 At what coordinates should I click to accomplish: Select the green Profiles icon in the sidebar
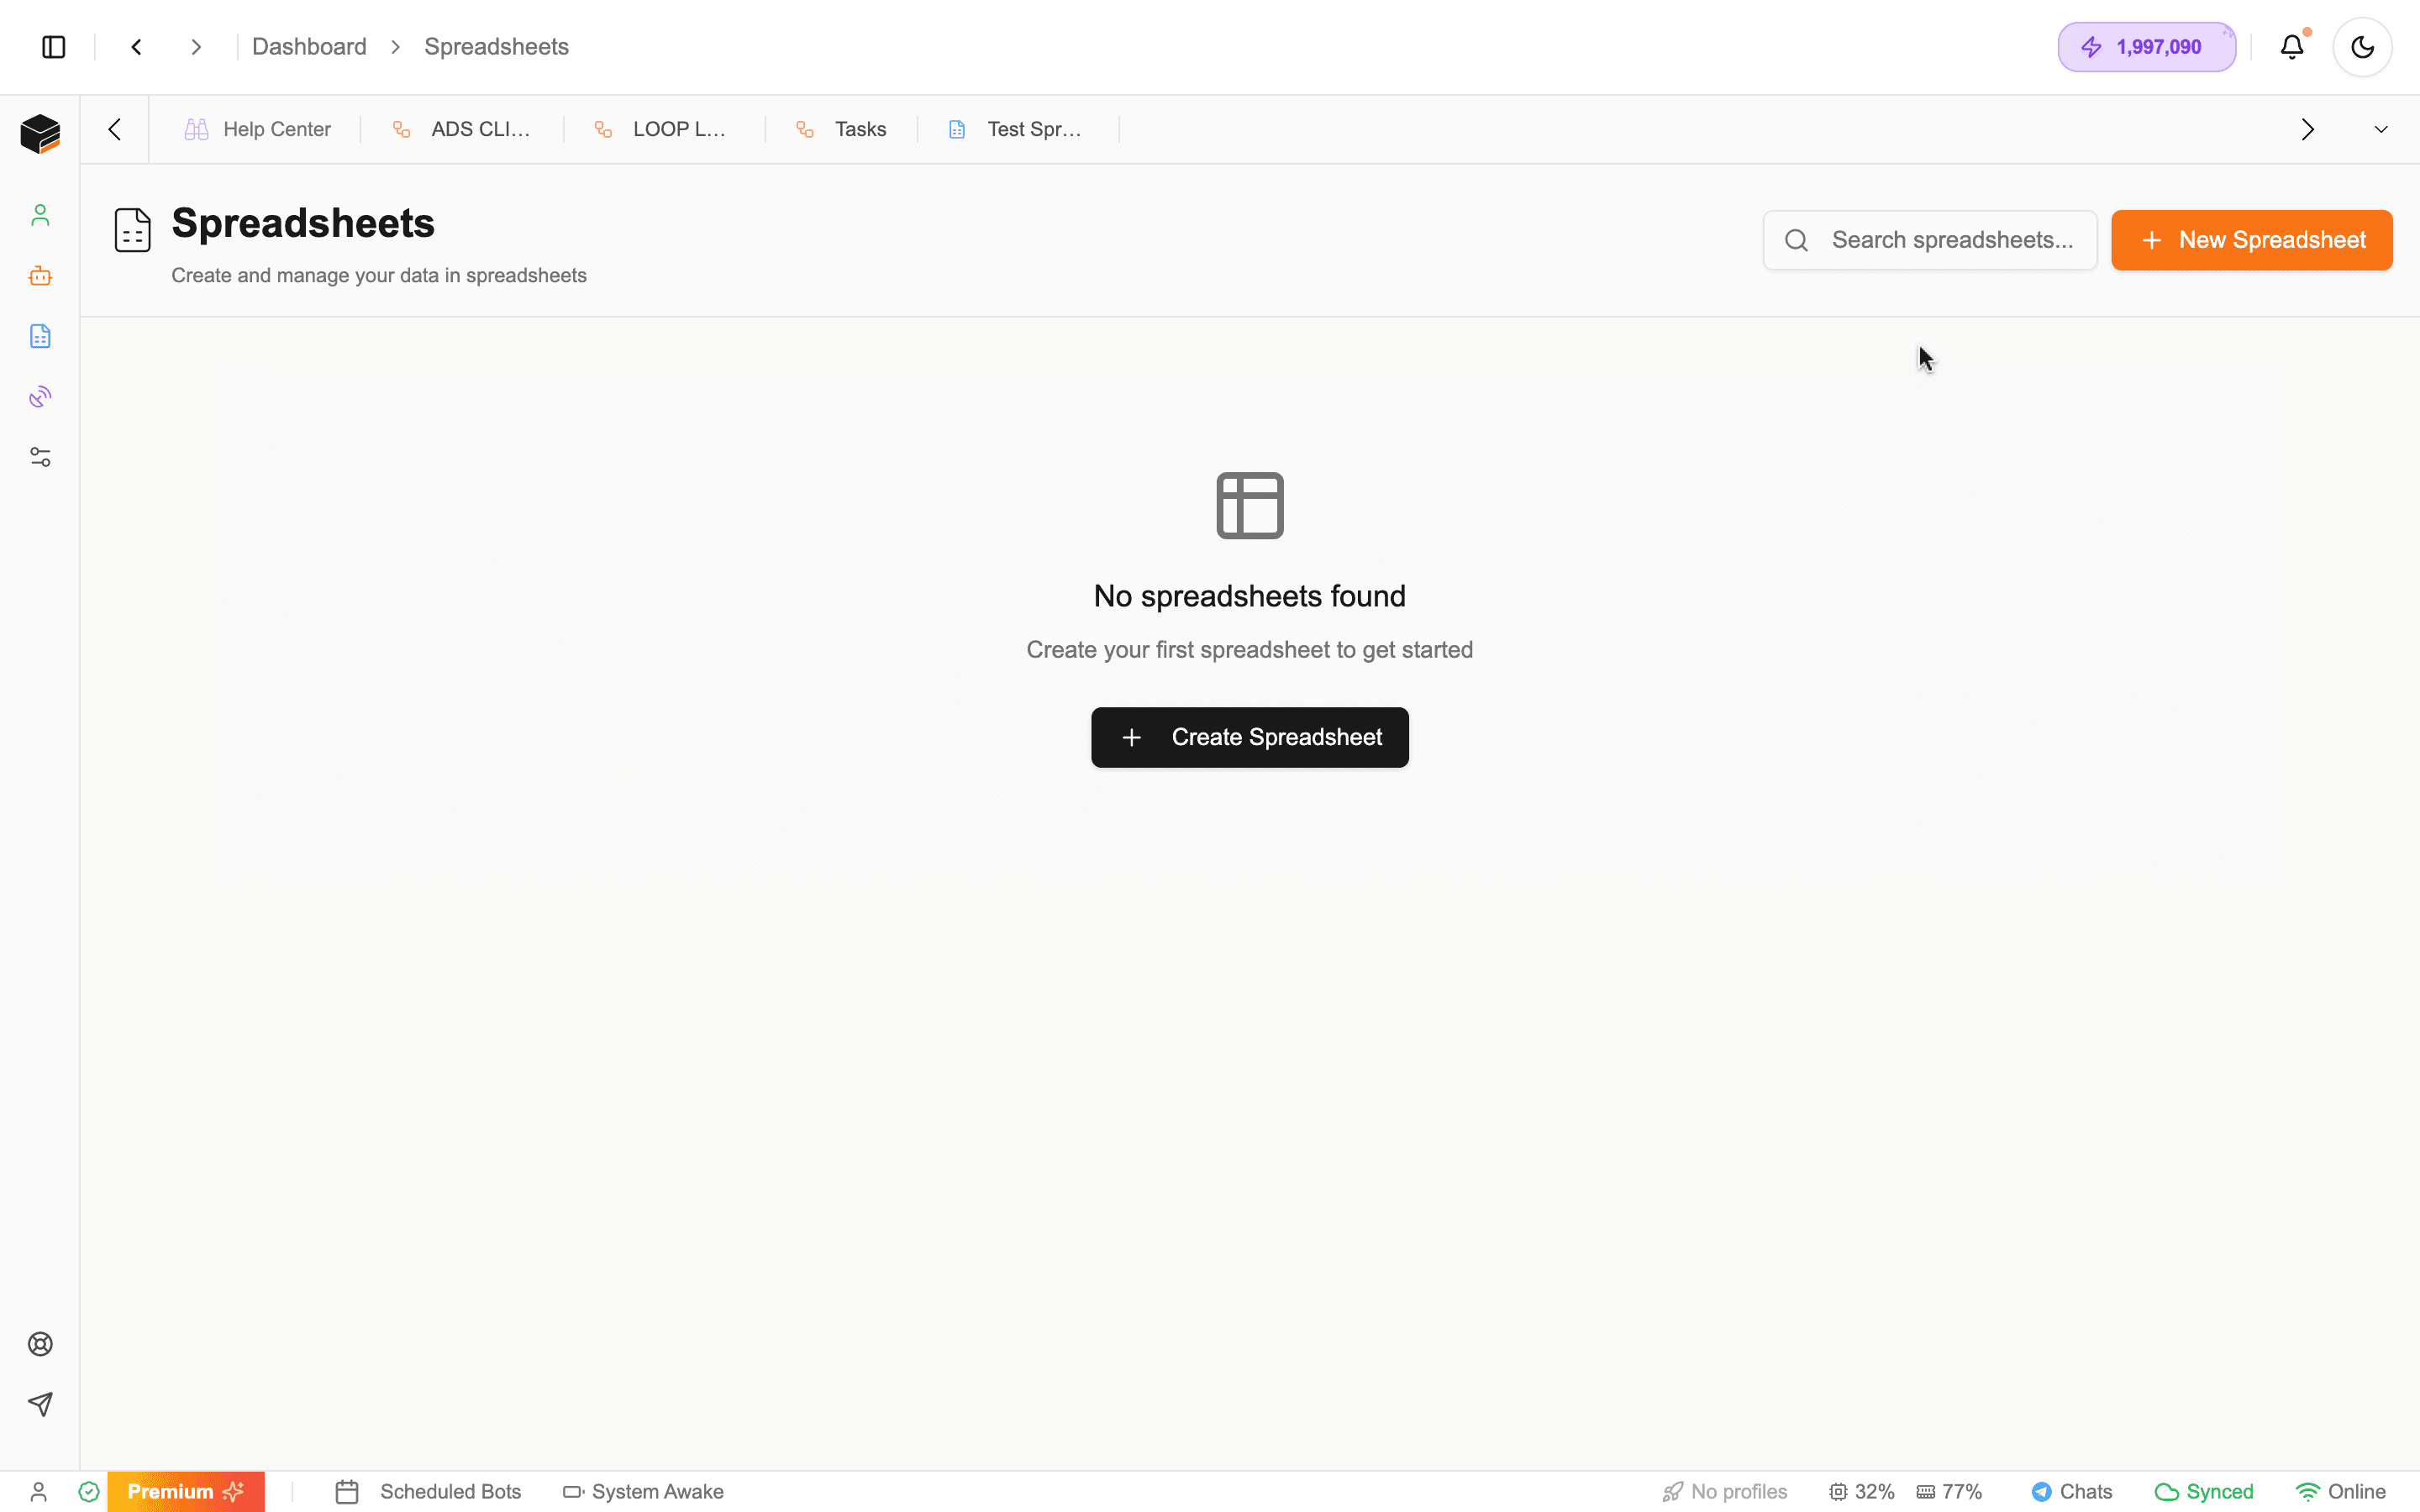point(40,215)
